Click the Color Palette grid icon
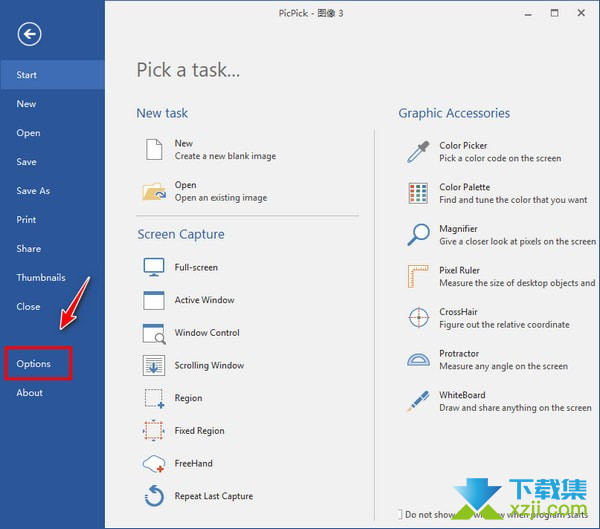This screenshot has height=529, width=600. 418,193
